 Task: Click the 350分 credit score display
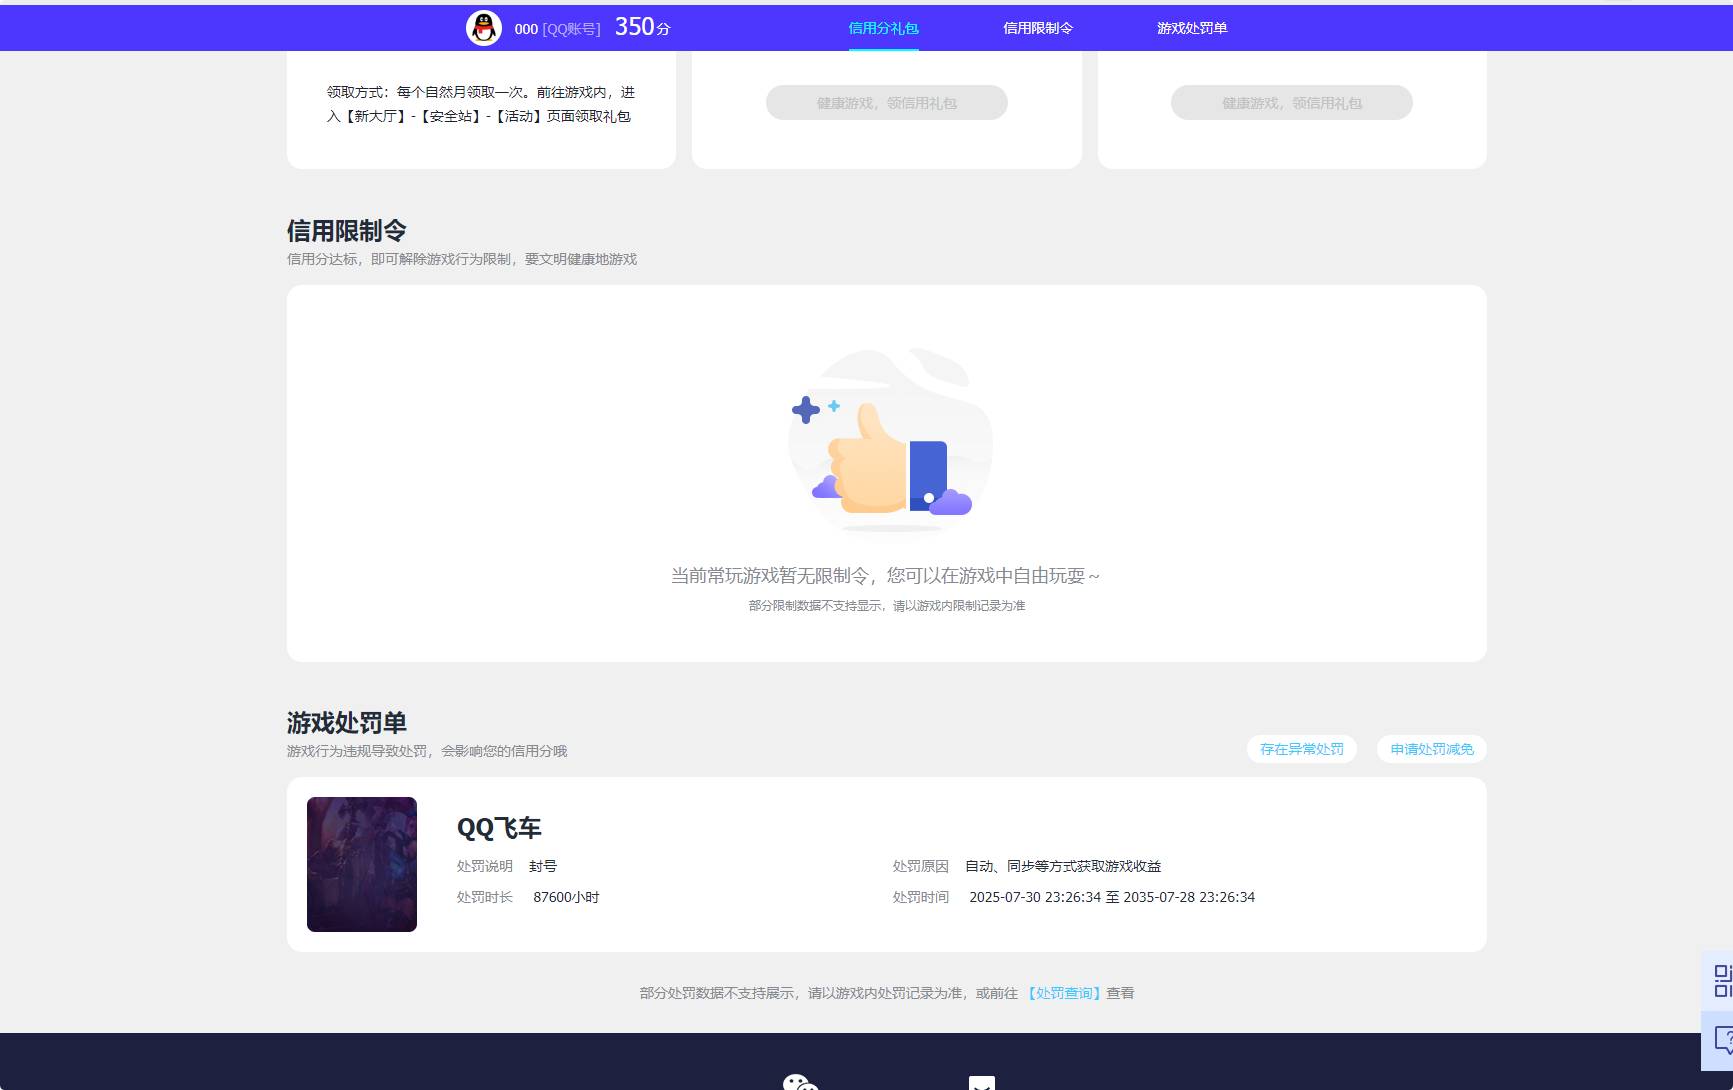coord(641,27)
